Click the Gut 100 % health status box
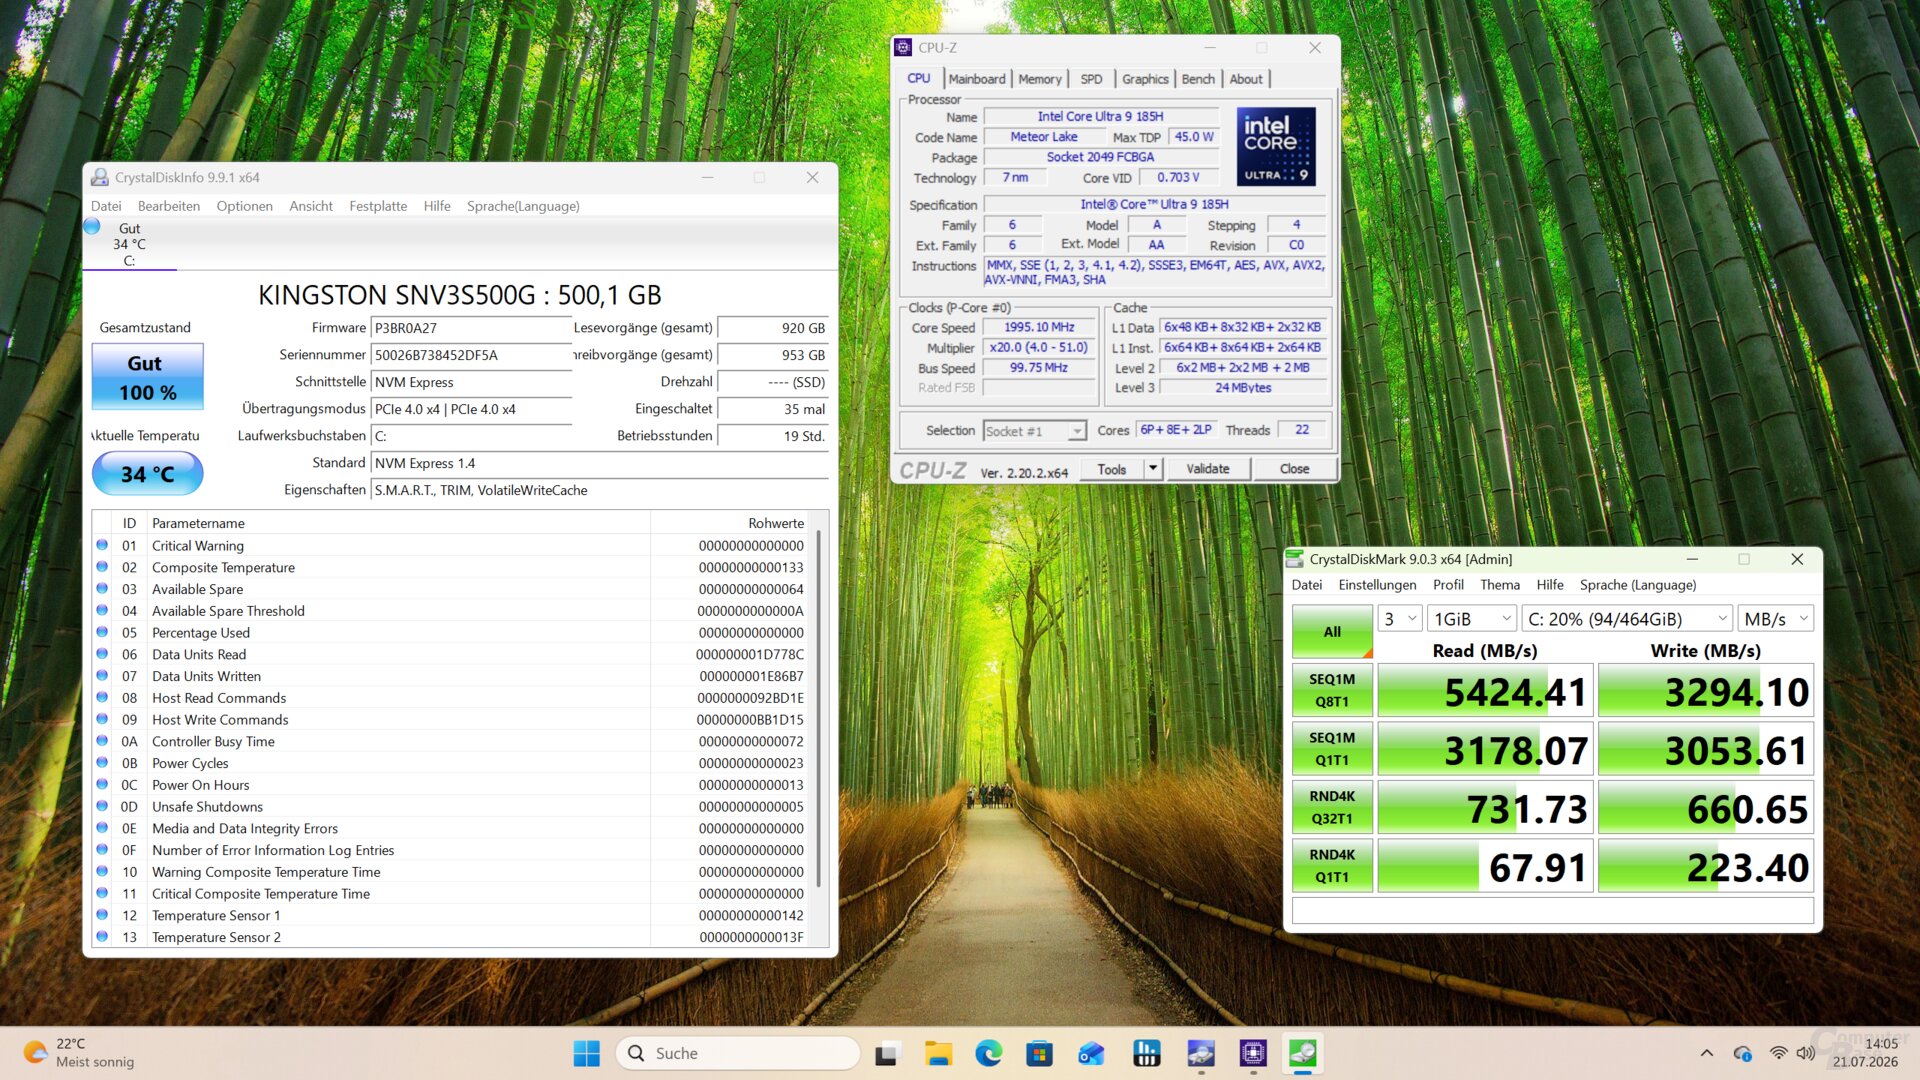 click(147, 377)
